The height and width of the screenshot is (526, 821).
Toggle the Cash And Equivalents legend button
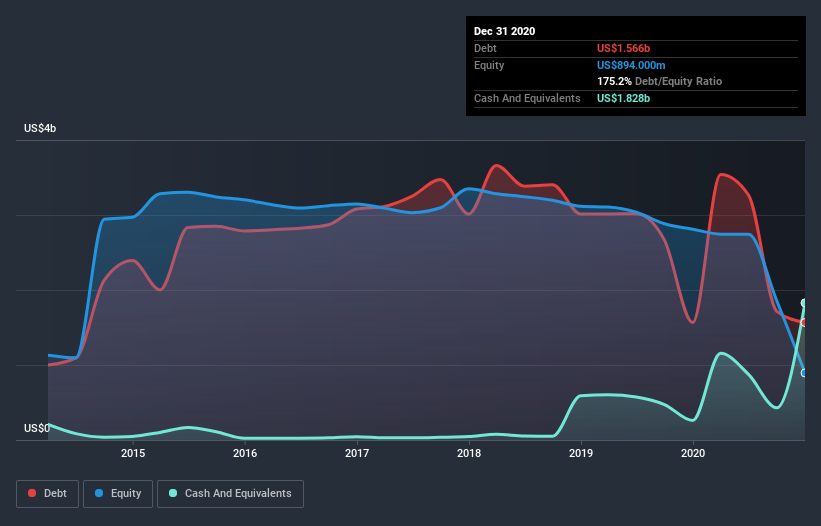coord(230,494)
